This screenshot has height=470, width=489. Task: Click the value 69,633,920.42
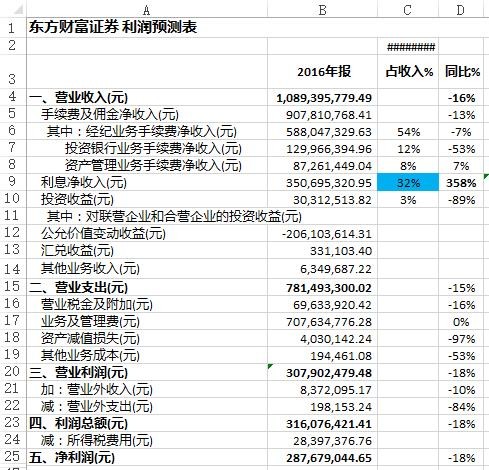click(322, 304)
